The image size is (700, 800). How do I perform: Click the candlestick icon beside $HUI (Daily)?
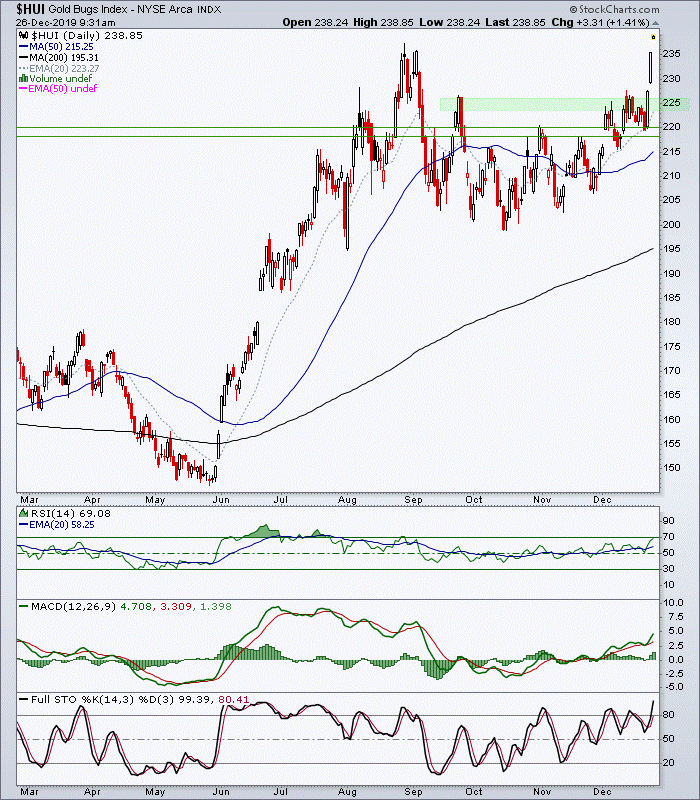click(x=23, y=36)
